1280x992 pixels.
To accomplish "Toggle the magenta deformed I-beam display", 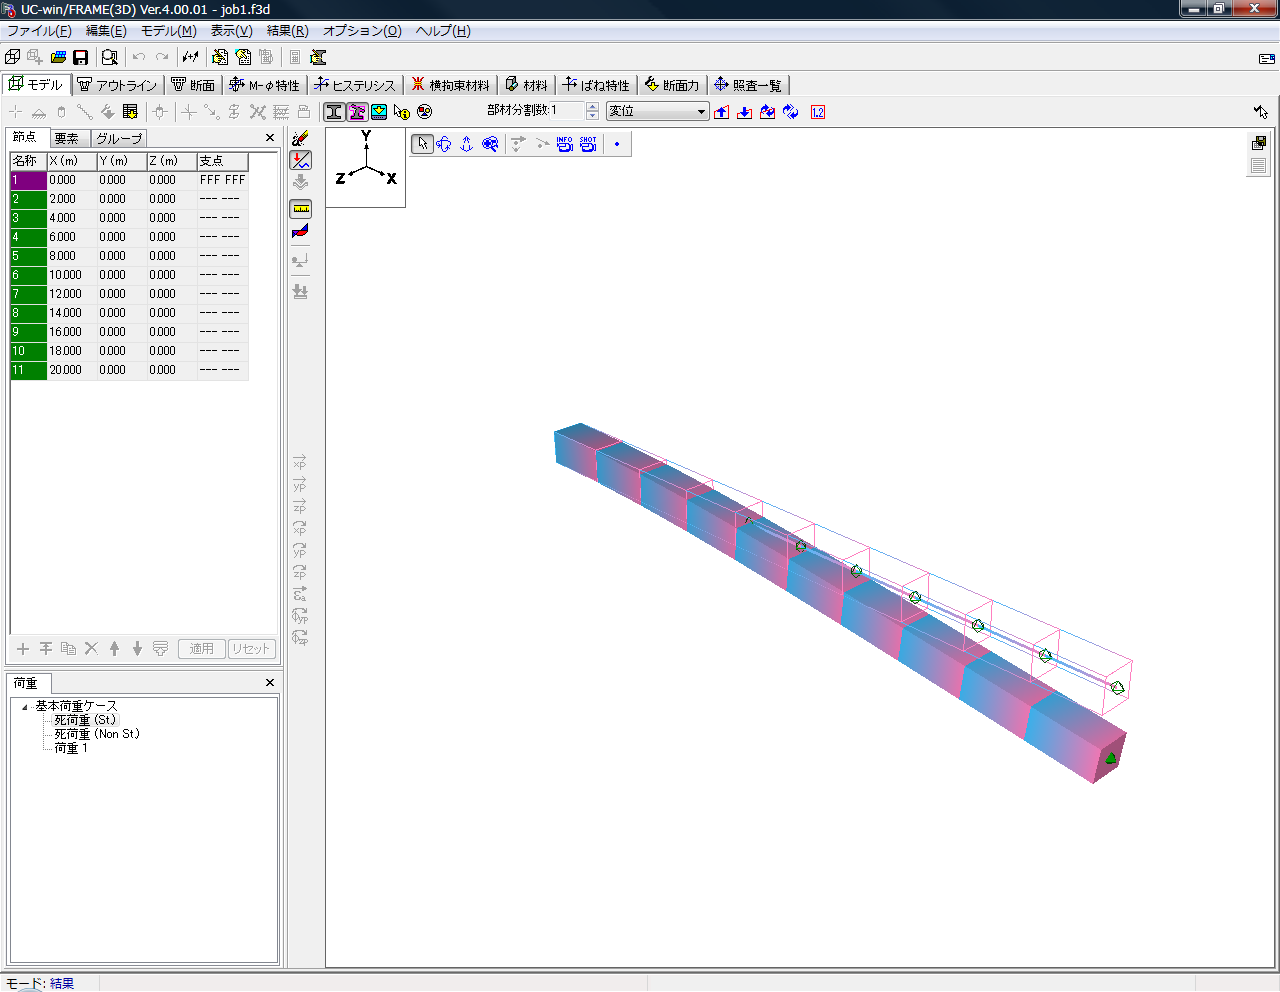I will [x=357, y=112].
